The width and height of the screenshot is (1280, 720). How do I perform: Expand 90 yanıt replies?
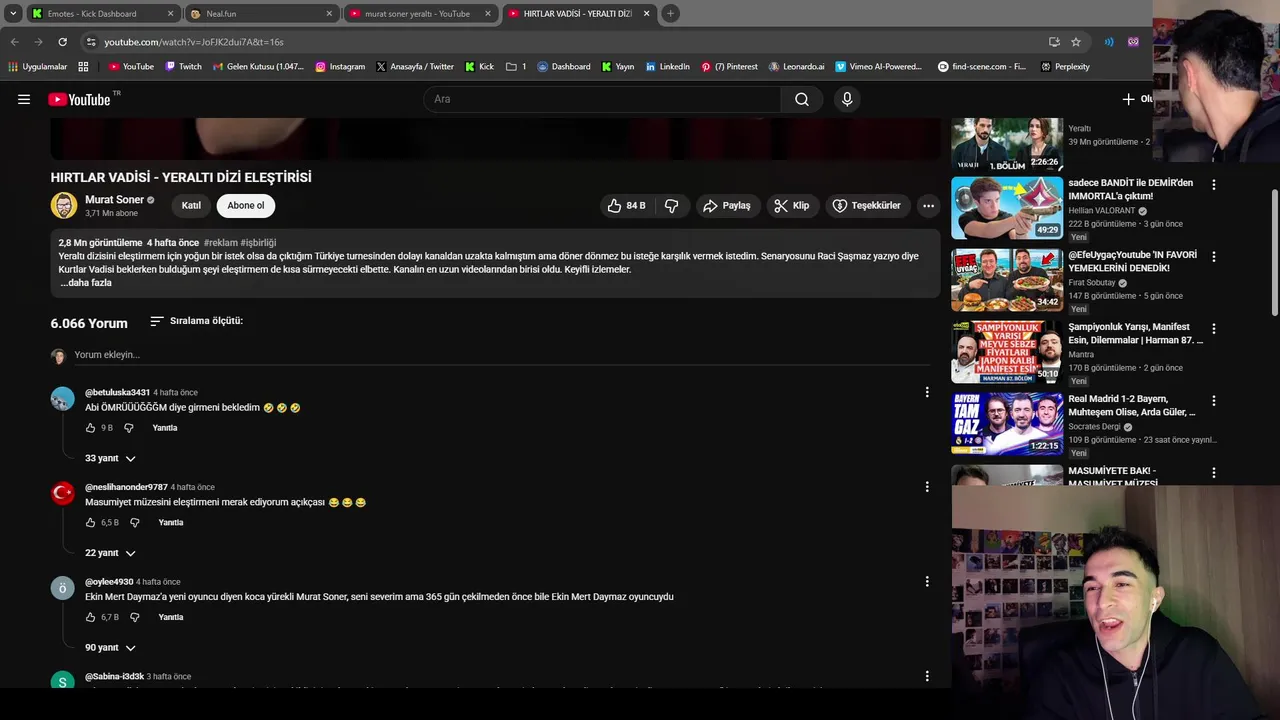click(110, 648)
